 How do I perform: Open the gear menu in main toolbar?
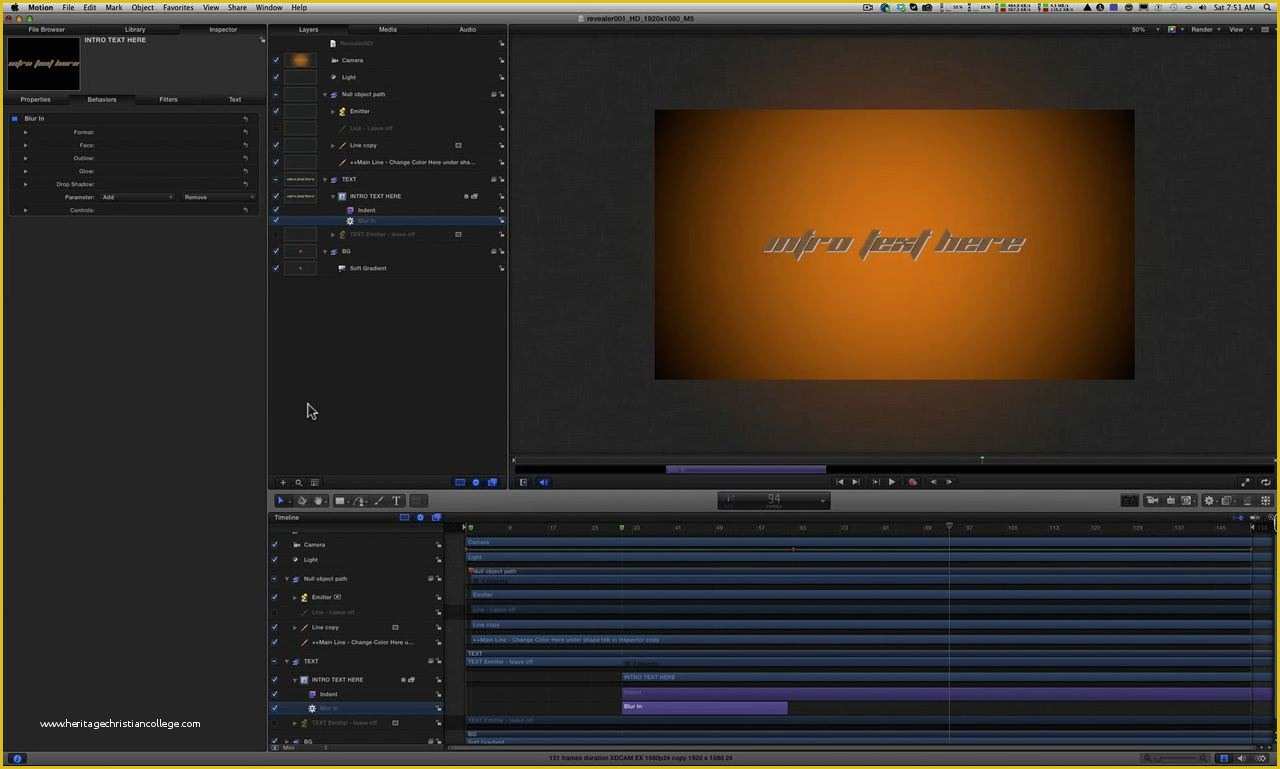click(x=1209, y=500)
